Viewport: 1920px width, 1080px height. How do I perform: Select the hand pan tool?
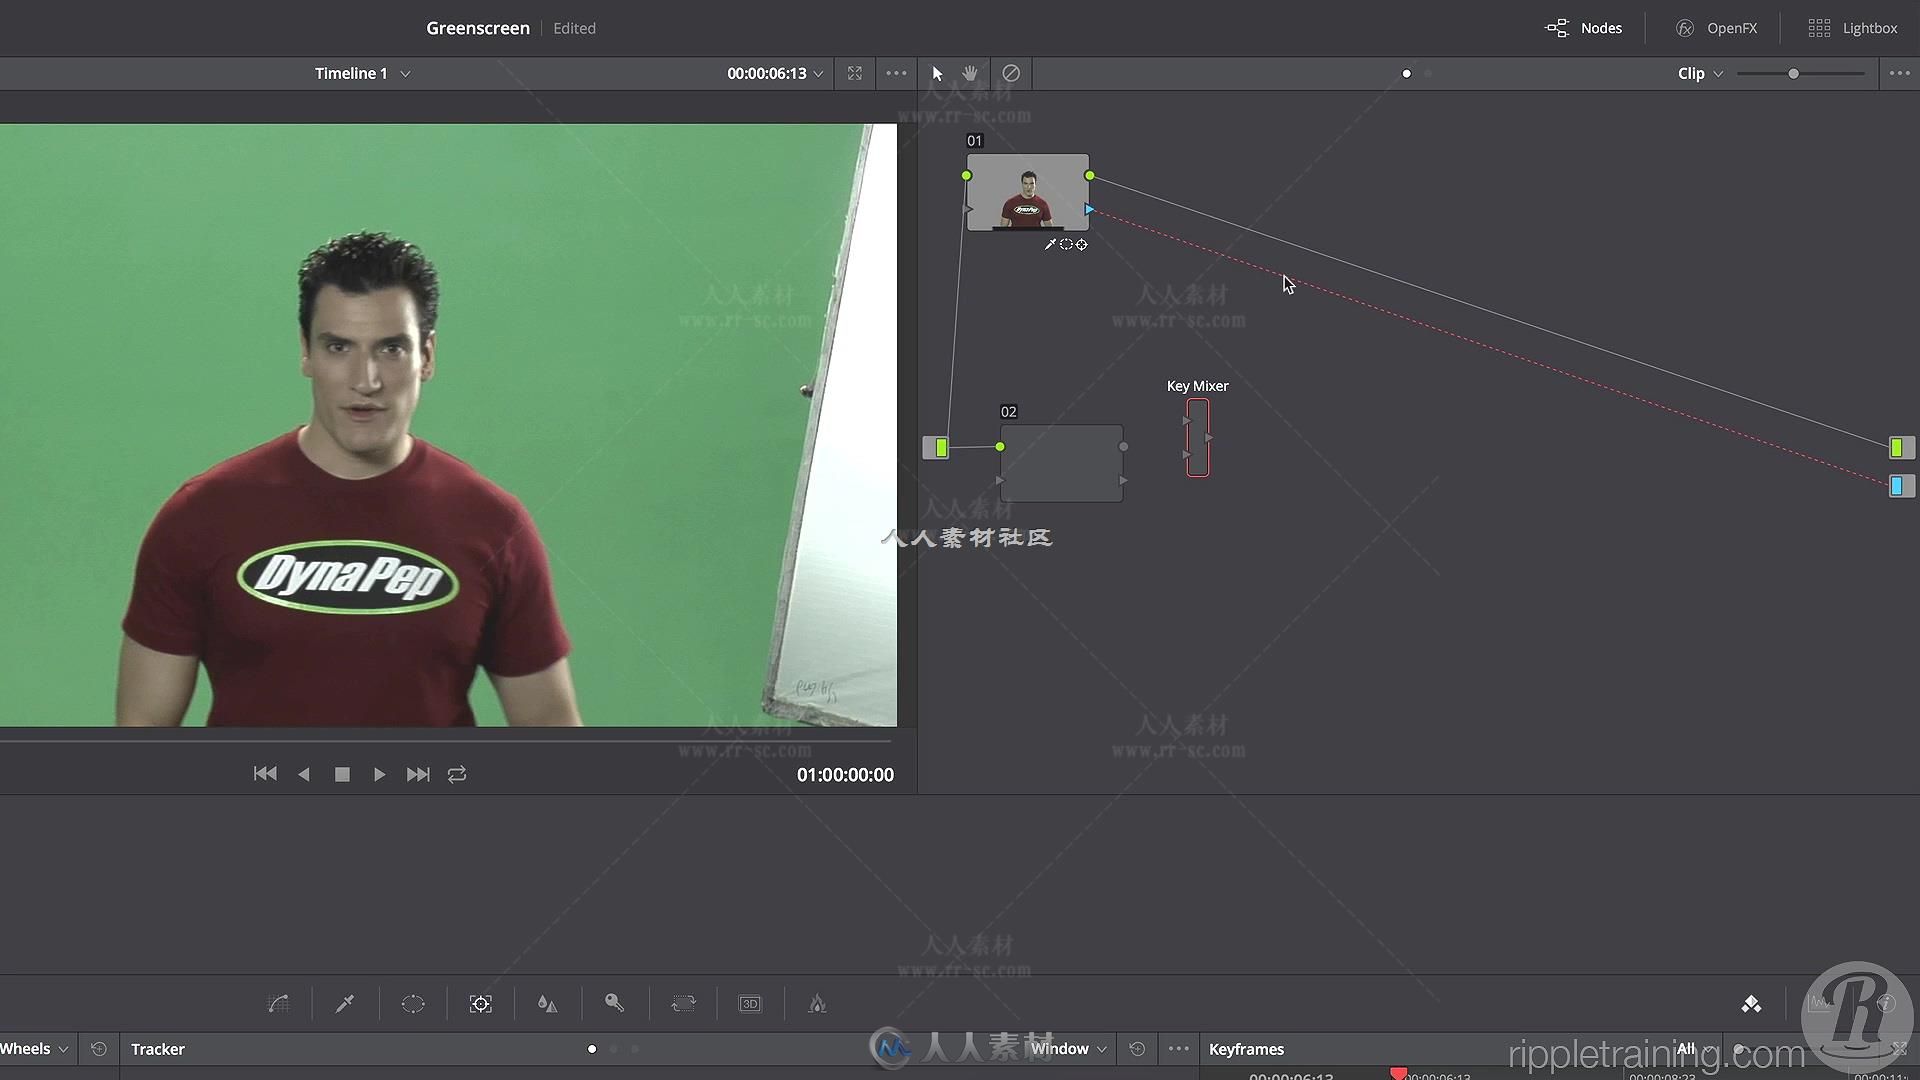point(970,73)
